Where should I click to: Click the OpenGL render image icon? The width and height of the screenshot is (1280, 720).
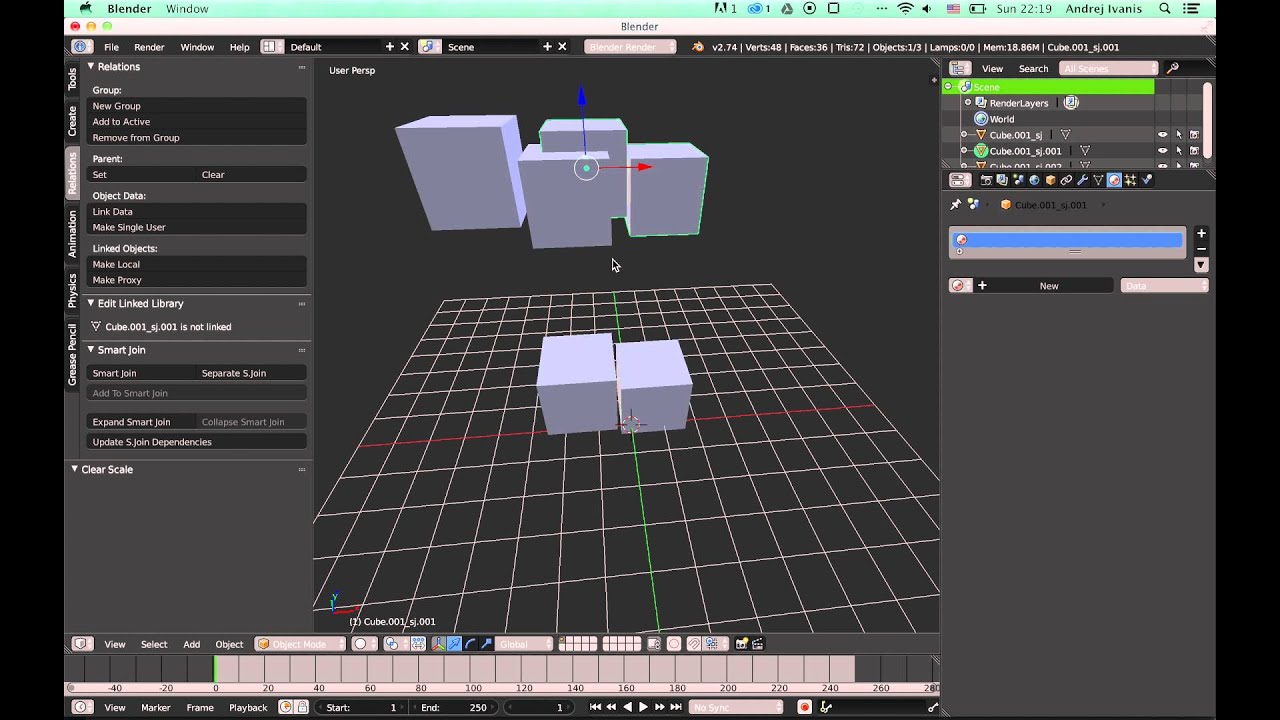click(742, 644)
